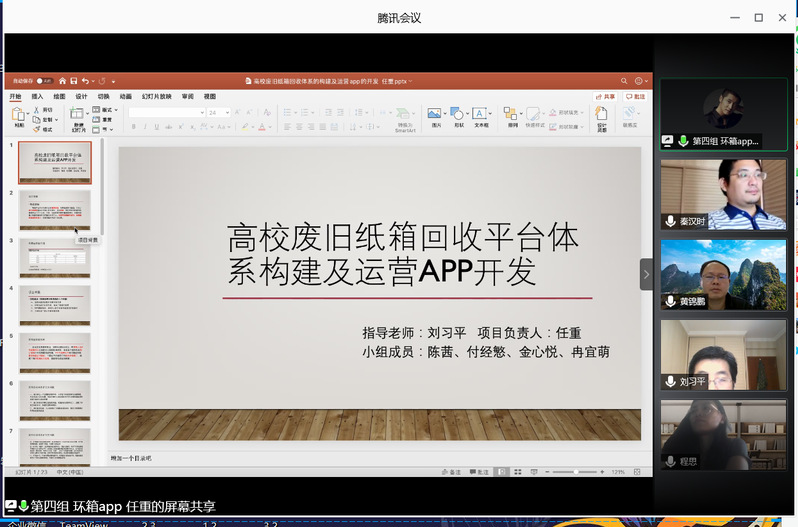Click the Undo arrow icon
Screen dimensions: 798x527
pyautogui.click(x=85, y=80)
